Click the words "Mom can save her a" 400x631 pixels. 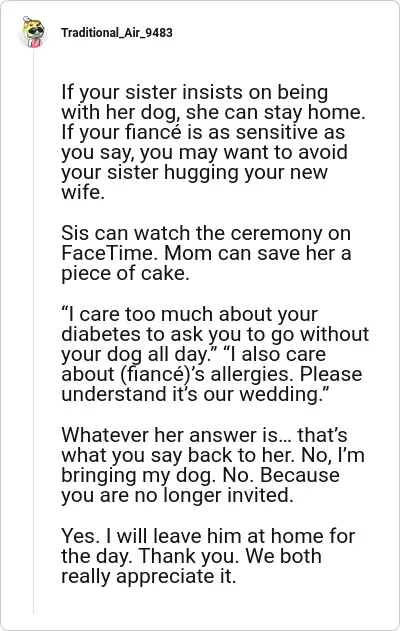(258, 253)
